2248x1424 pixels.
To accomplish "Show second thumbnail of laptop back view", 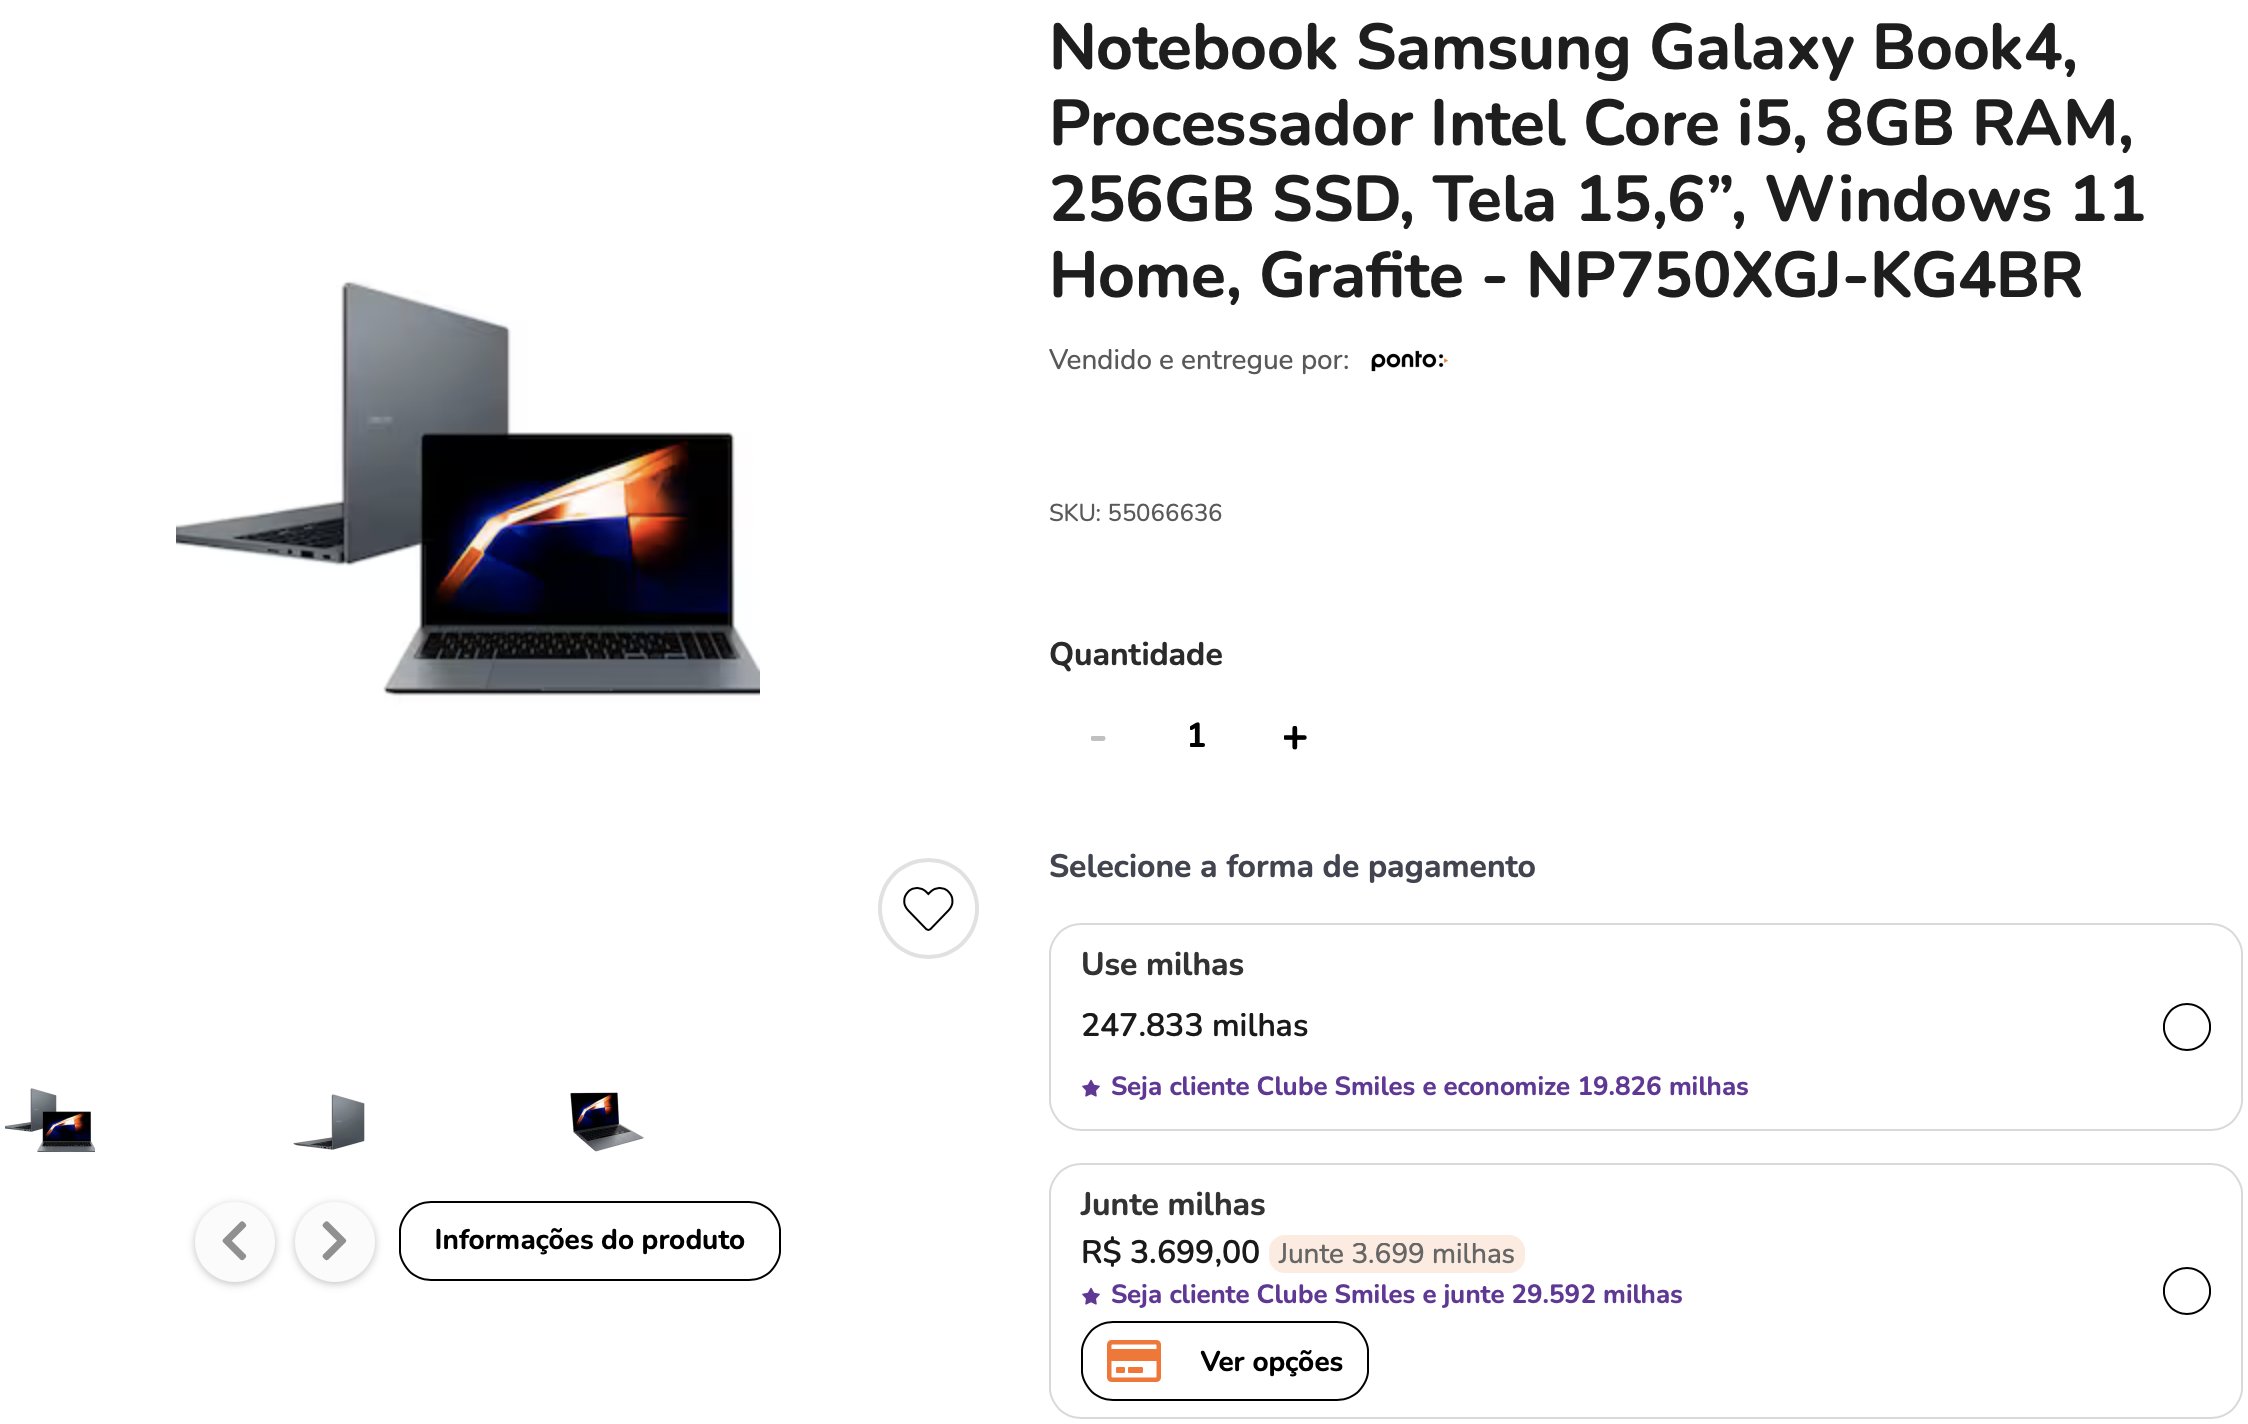I will tap(330, 1121).
